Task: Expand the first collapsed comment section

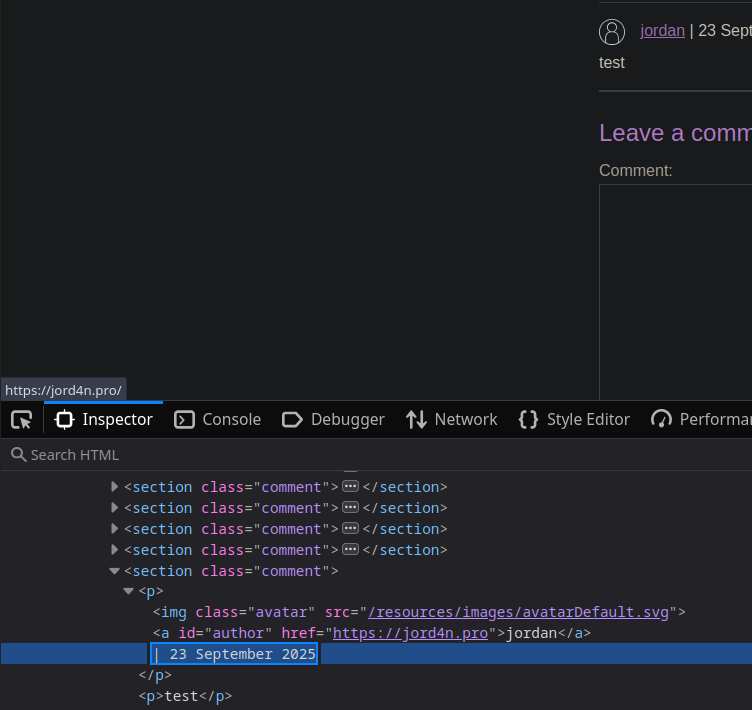Action: [115, 487]
